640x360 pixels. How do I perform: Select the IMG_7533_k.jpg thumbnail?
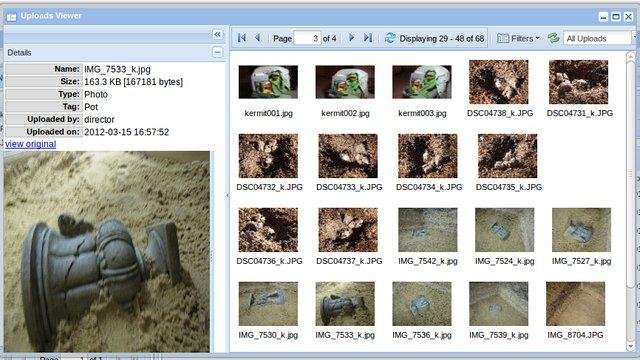[345, 304]
